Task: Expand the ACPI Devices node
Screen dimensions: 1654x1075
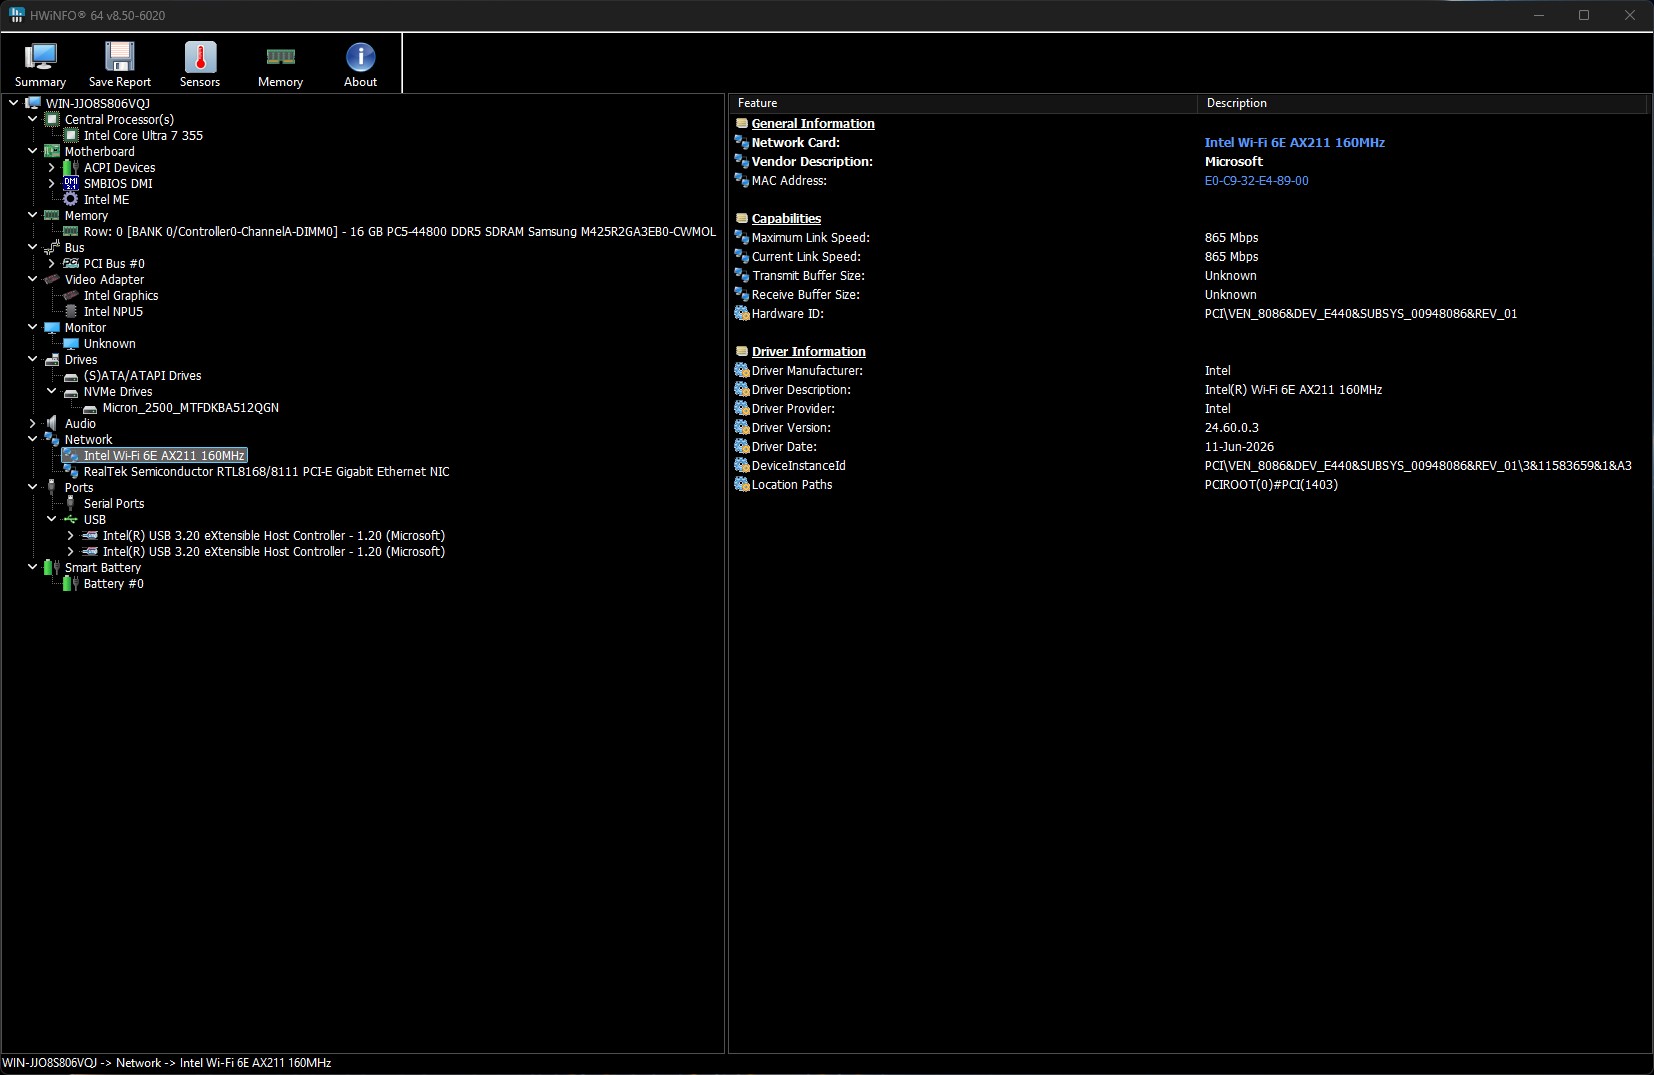Action: point(52,167)
